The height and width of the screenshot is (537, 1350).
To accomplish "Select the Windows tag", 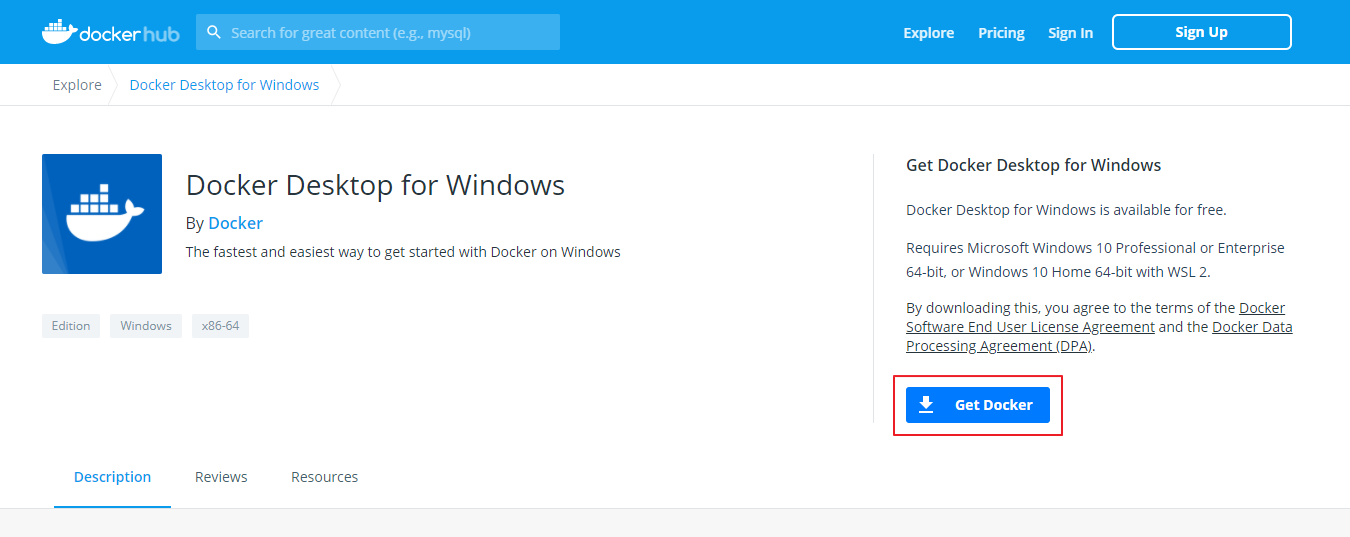I will click(x=146, y=326).
